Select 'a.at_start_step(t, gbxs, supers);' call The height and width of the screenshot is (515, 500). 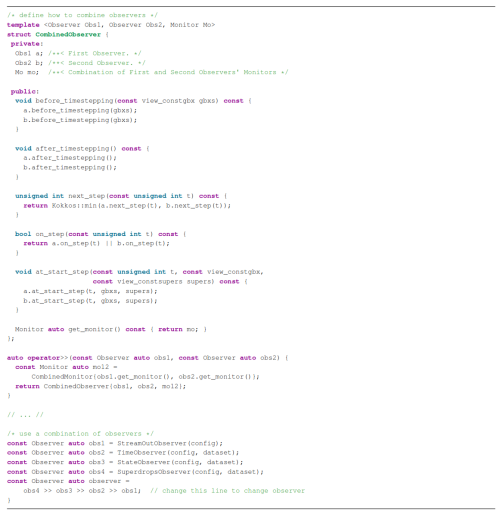[90, 291]
